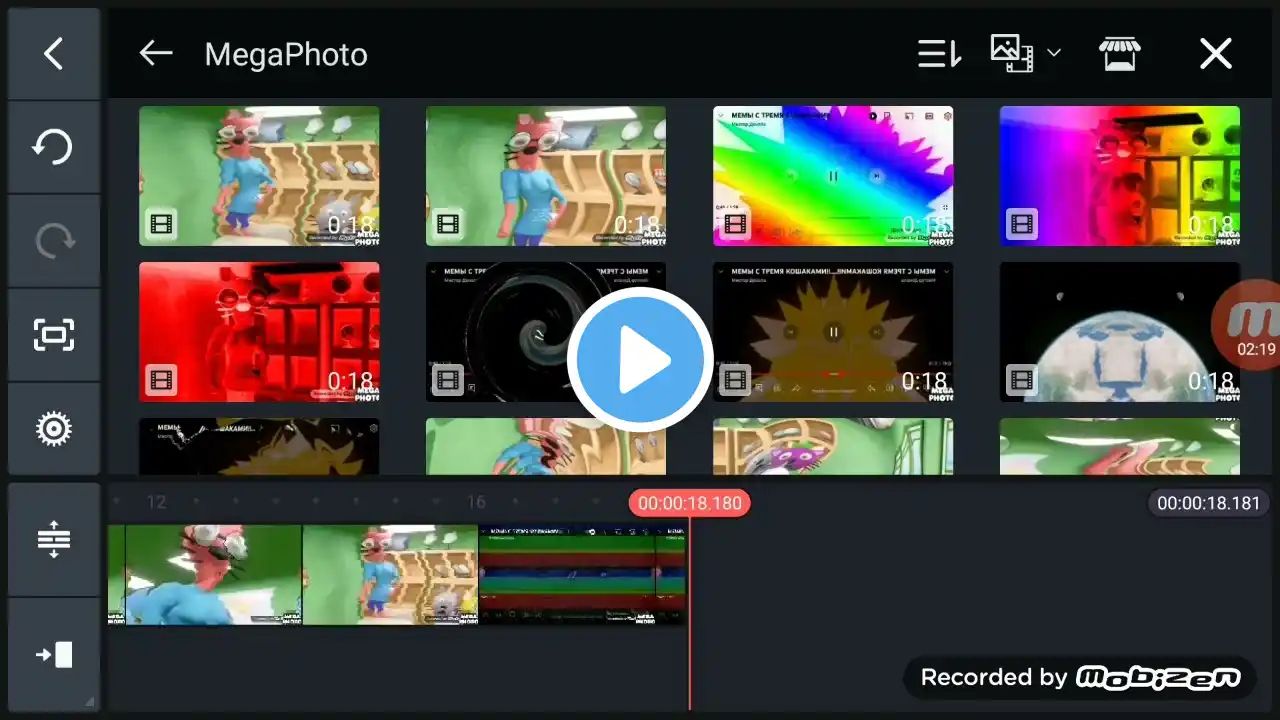The width and height of the screenshot is (1280, 720).
Task: Redo the last undone action
Action: click(54, 240)
